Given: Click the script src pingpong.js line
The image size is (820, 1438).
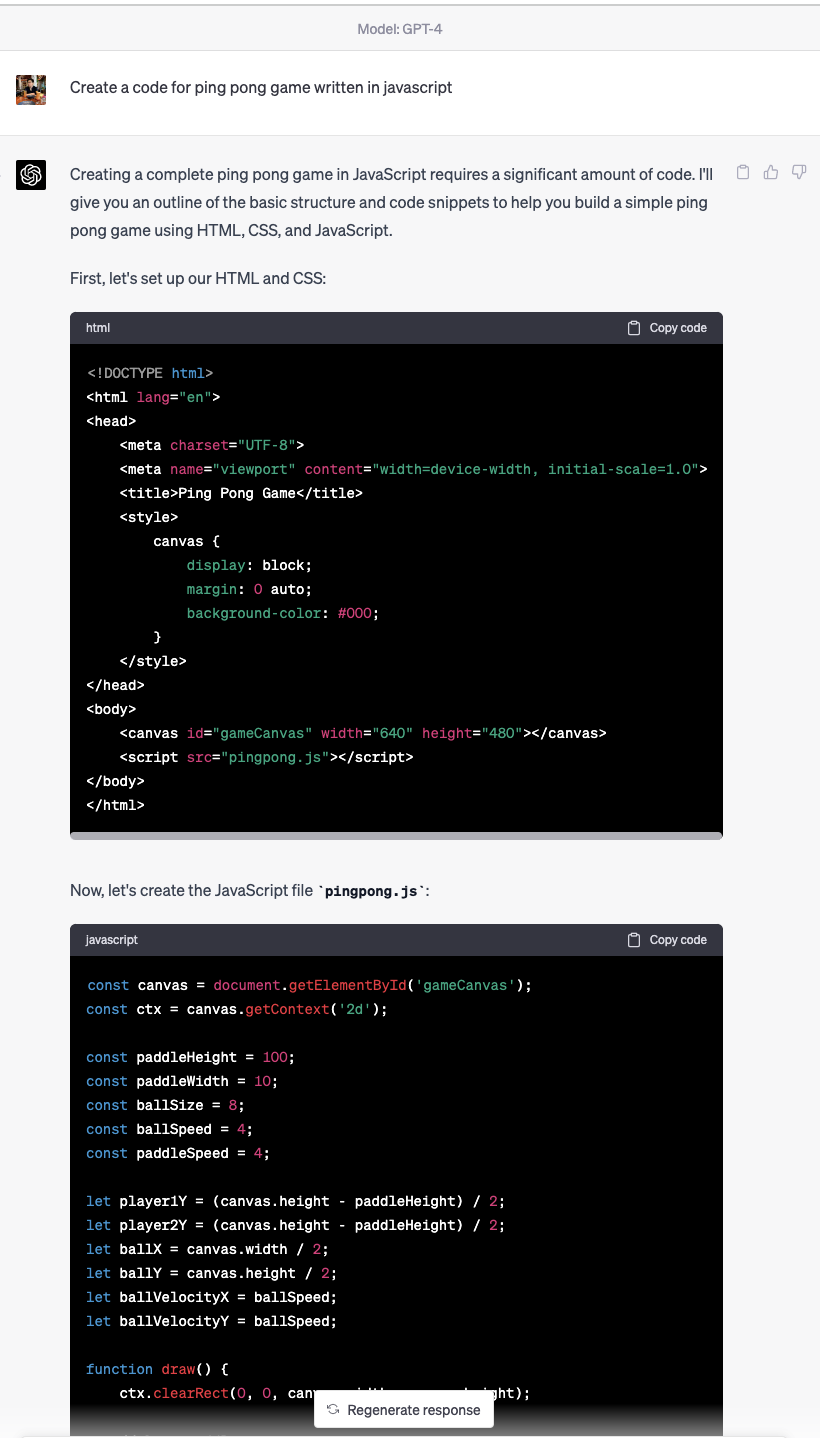Looking at the screenshot, I should pyautogui.click(x=266, y=757).
